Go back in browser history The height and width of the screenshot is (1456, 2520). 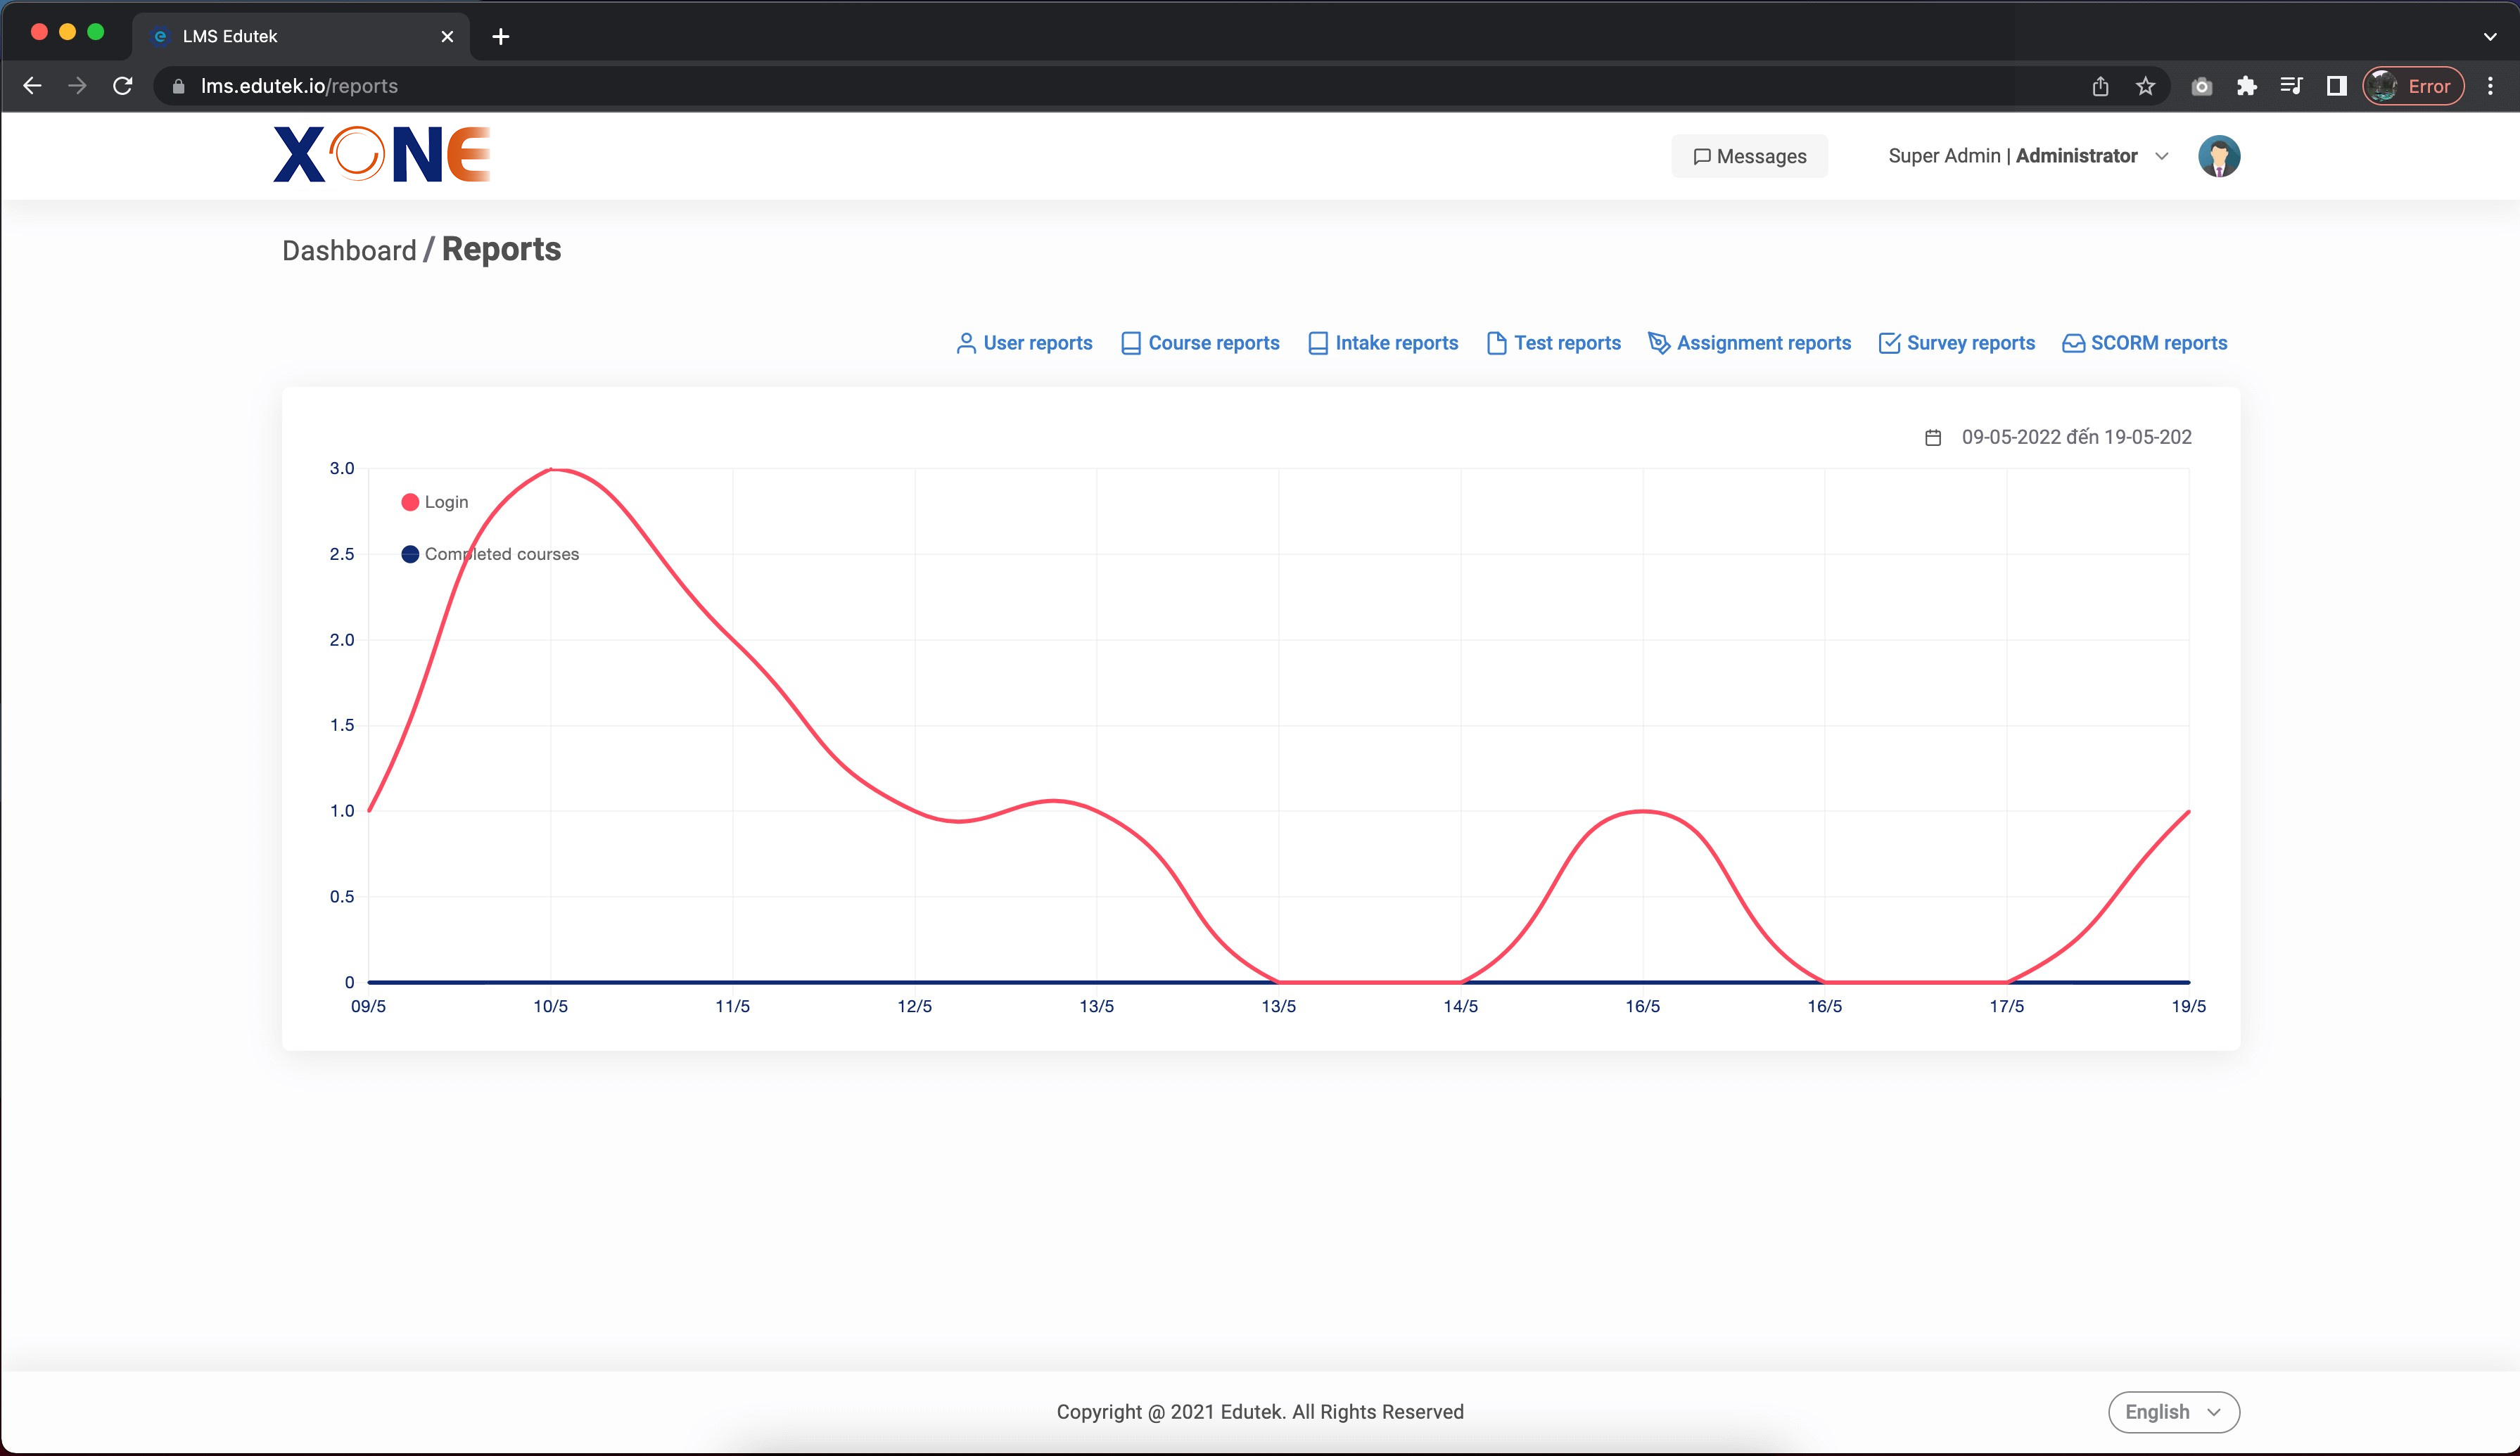pyautogui.click(x=32, y=86)
